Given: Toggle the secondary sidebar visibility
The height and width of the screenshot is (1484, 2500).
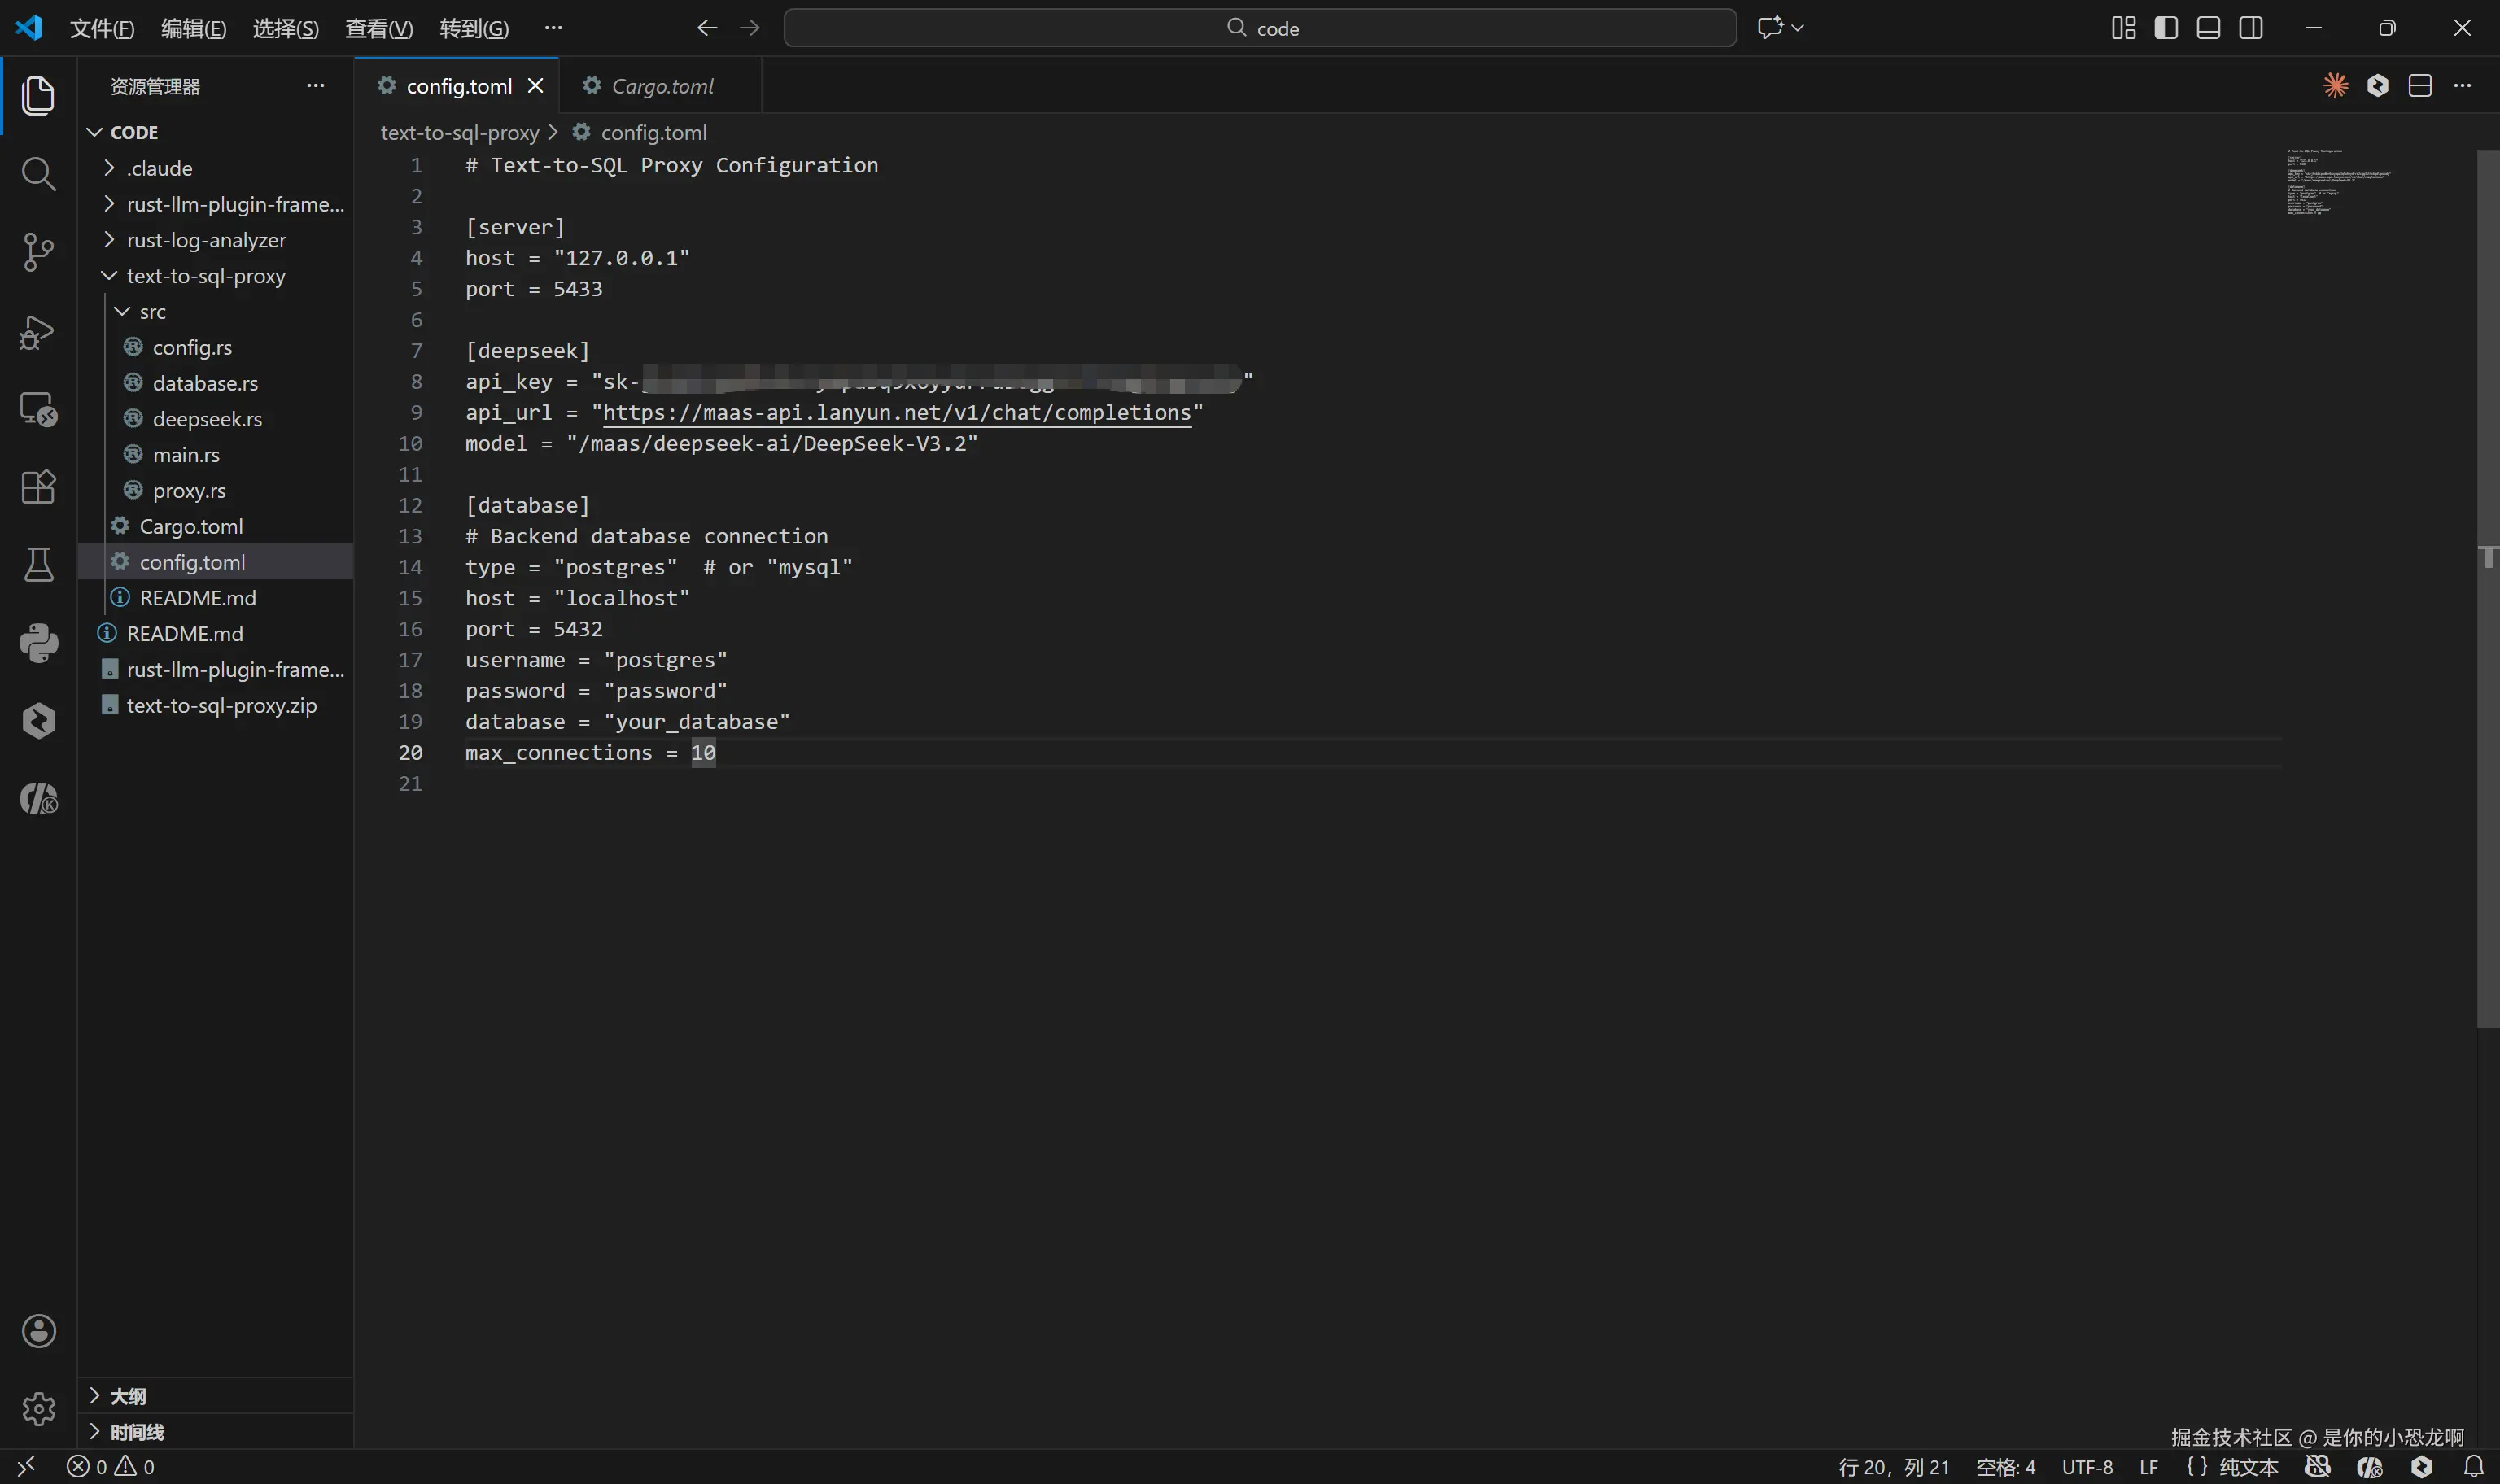Looking at the screenshot, I should point(2250,28).
